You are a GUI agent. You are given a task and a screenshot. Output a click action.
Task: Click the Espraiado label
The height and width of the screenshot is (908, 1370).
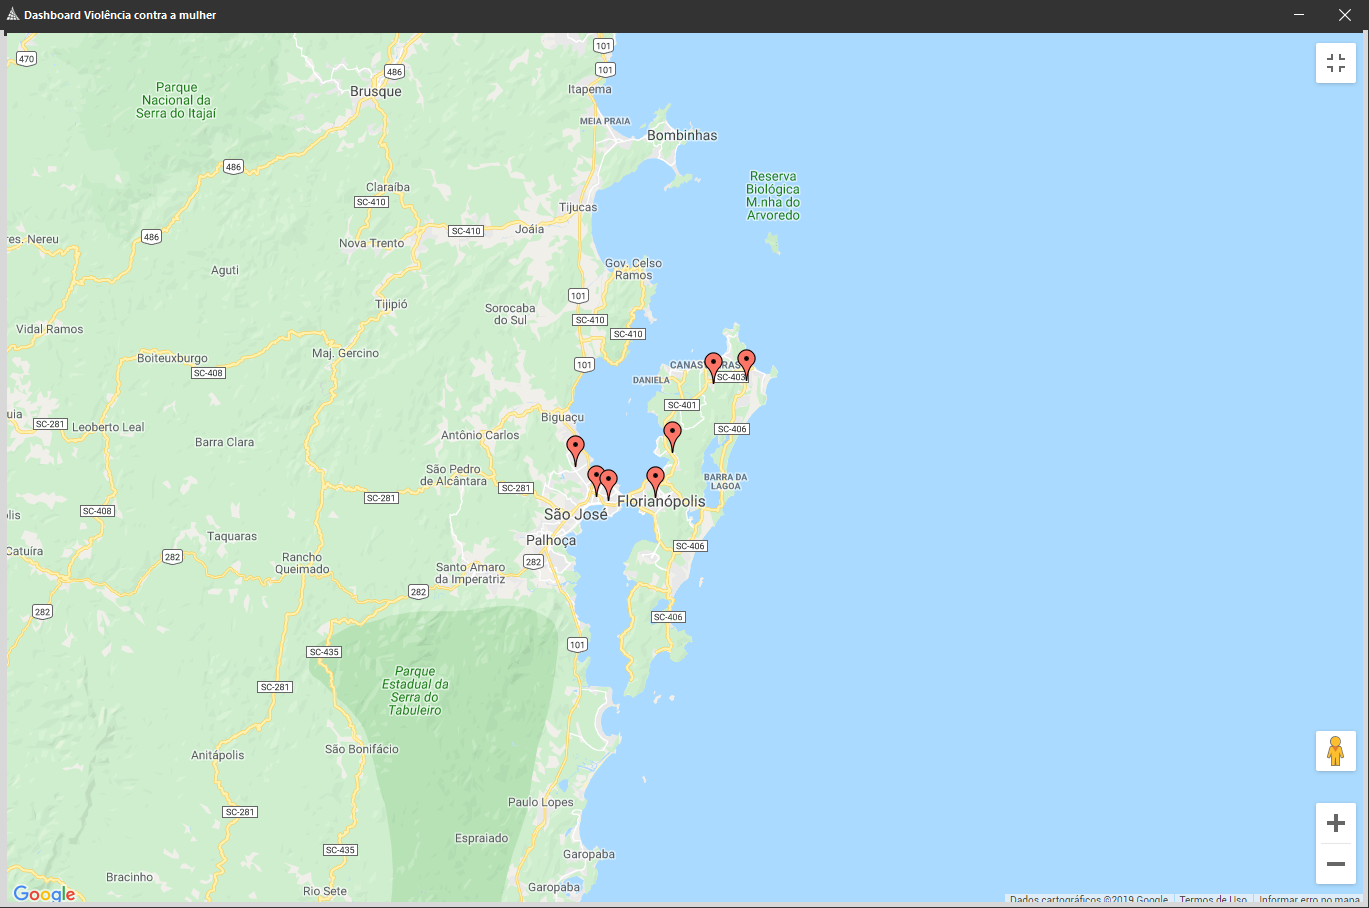pos(482,838)
